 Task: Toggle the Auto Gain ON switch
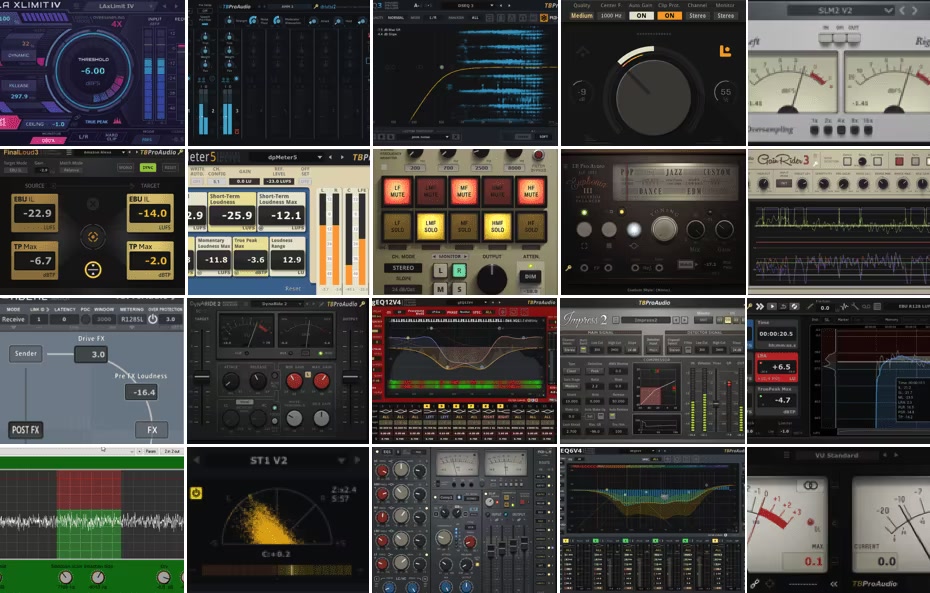641,16
